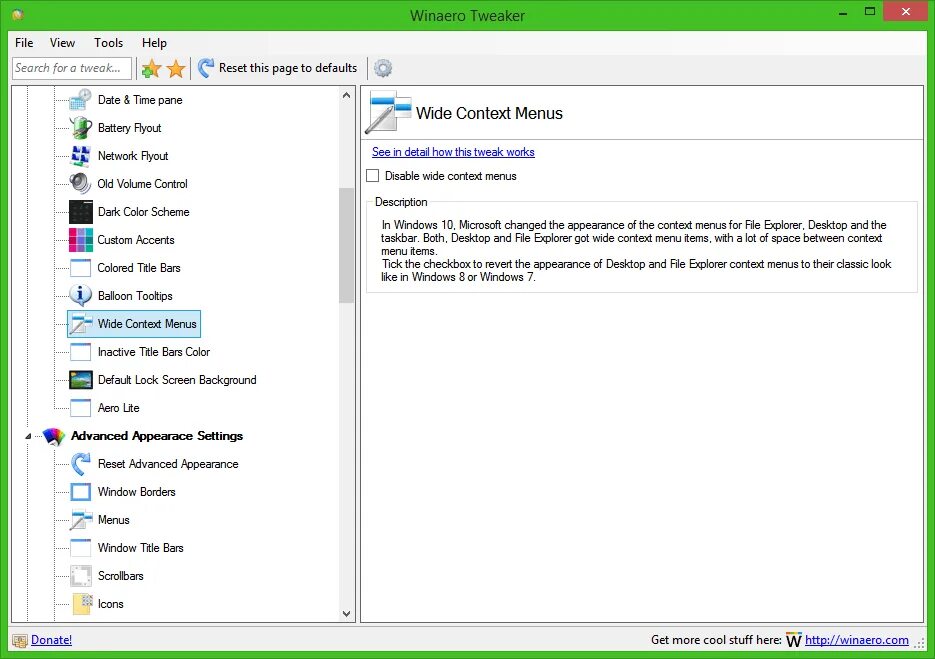Open the Tools menu

point(109,43)
